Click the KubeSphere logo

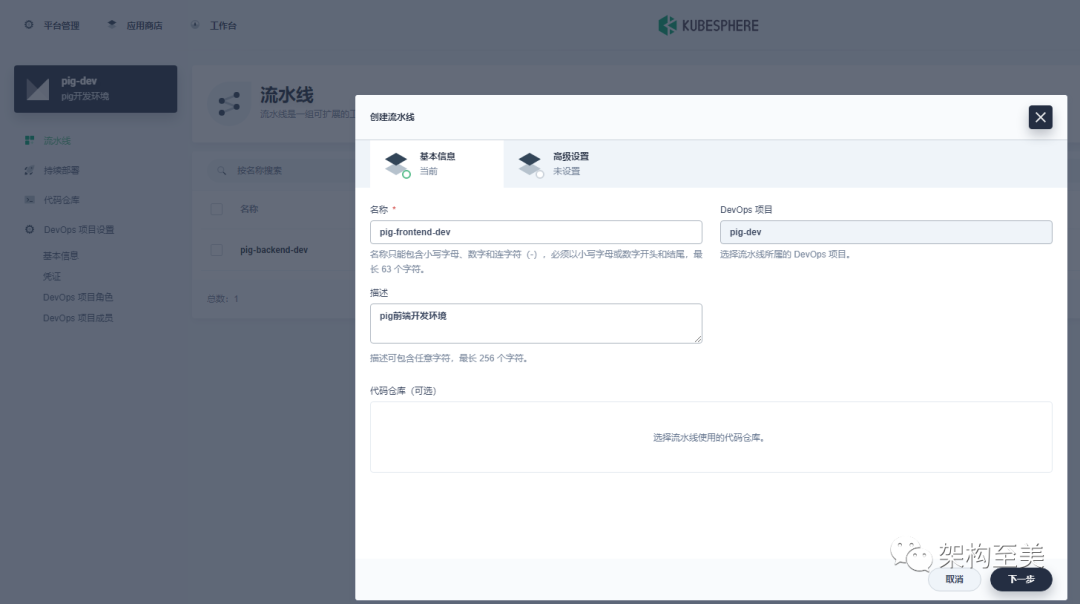(708, 25)
